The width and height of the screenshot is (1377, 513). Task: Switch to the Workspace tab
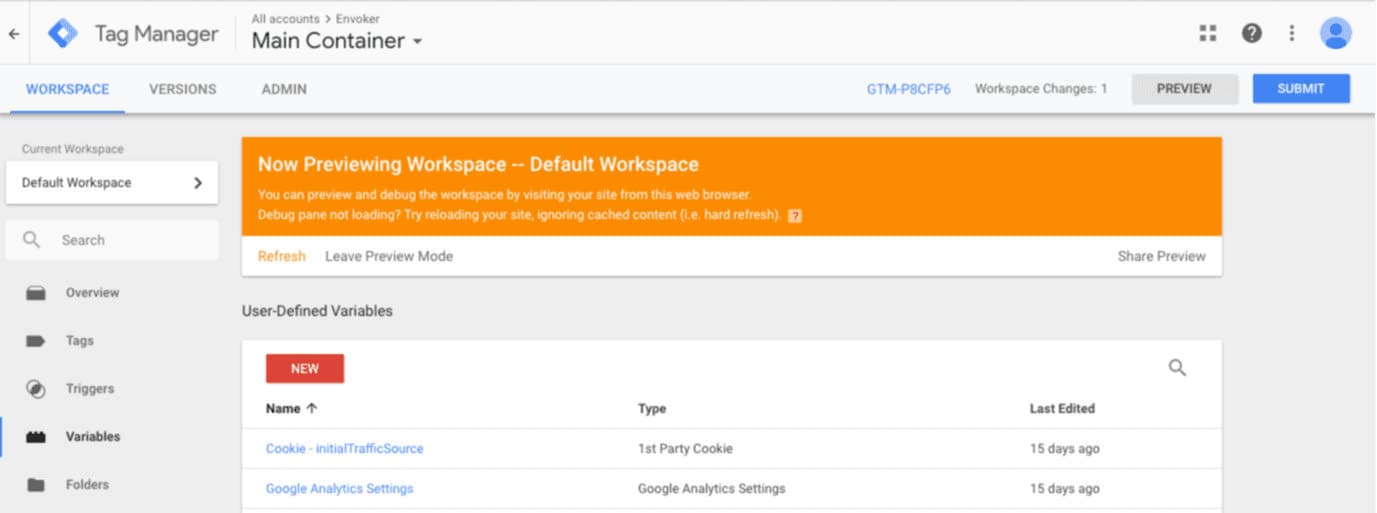67,89
